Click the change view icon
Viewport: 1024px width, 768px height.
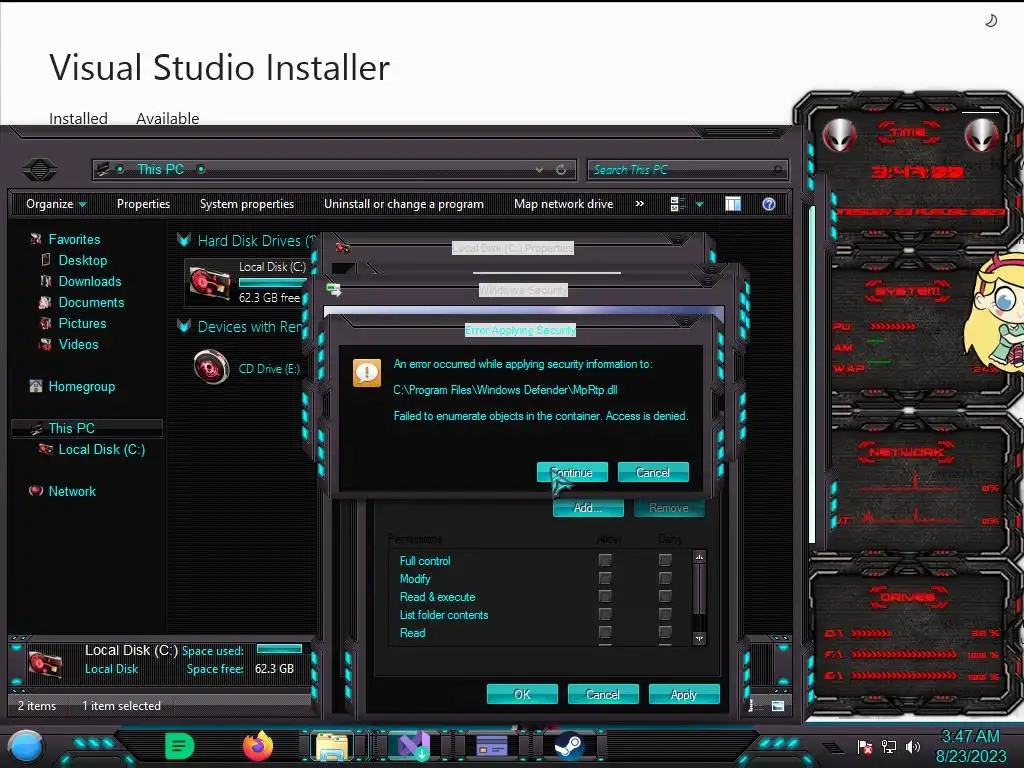tap(677, 204)
